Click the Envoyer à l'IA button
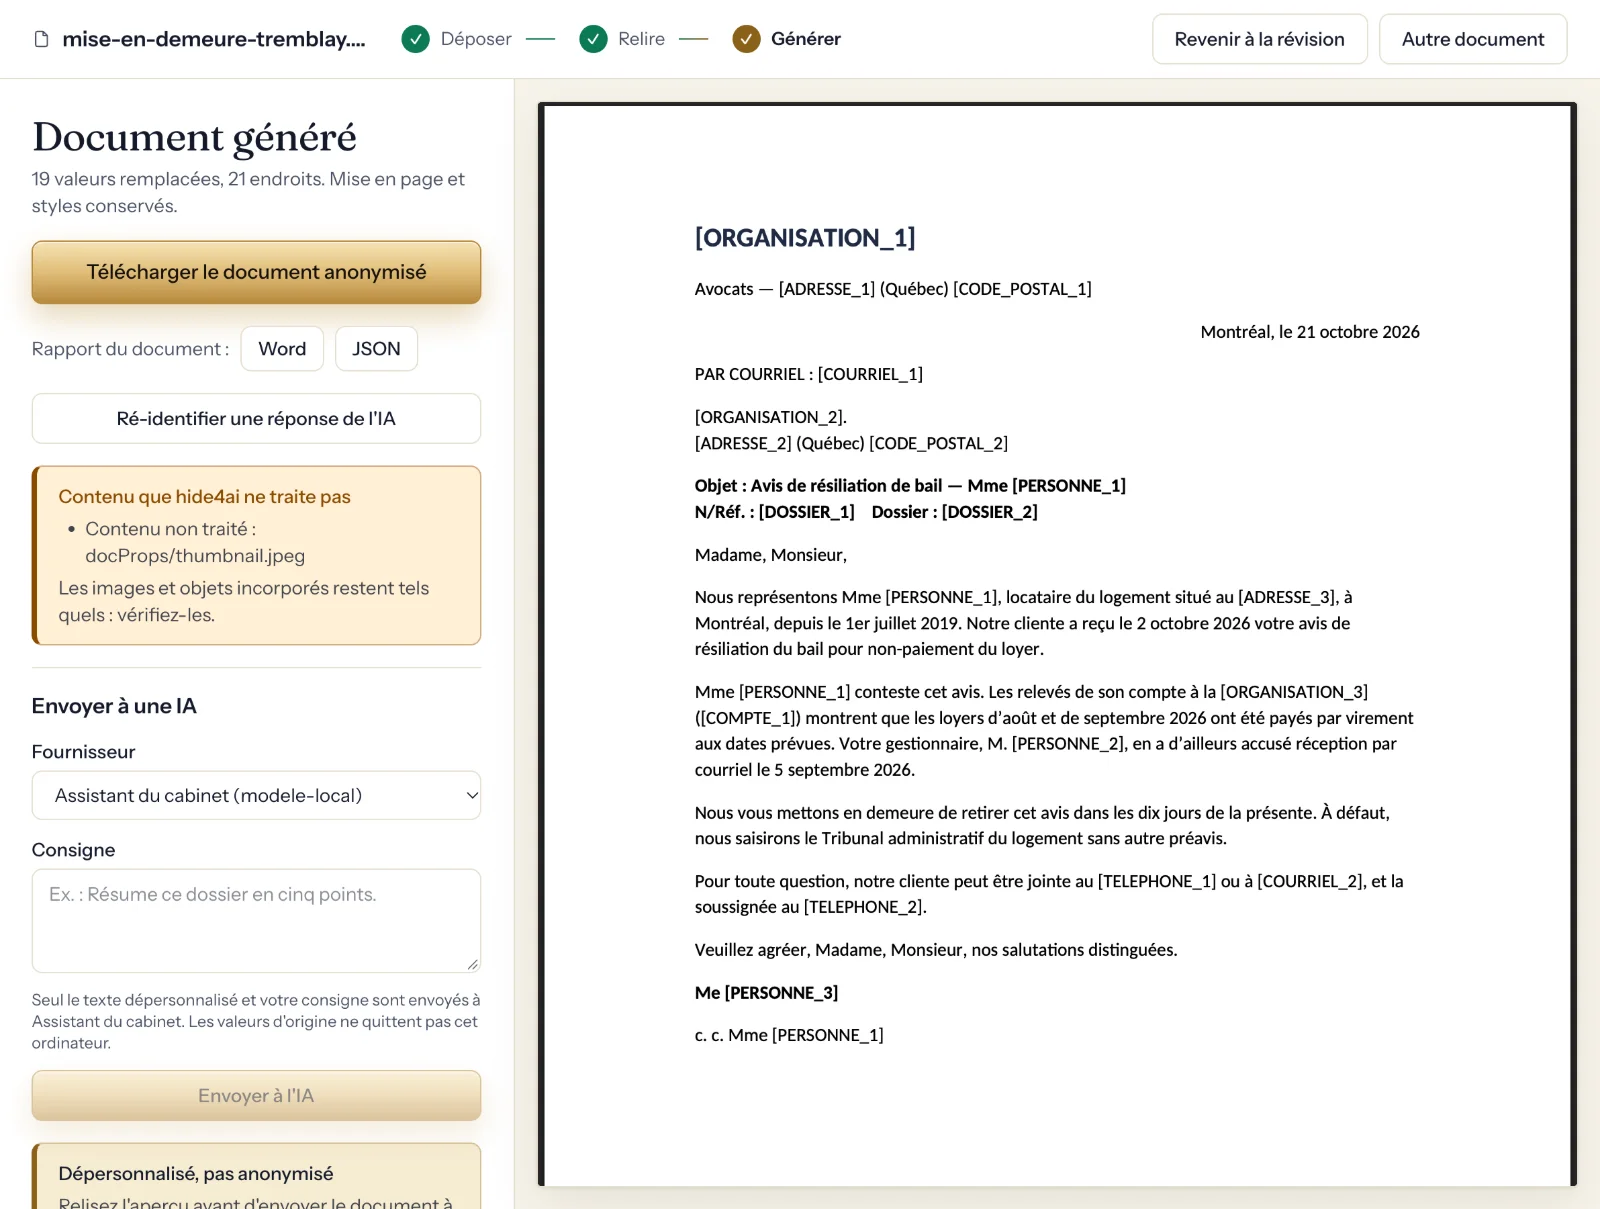 (256, 1096)
